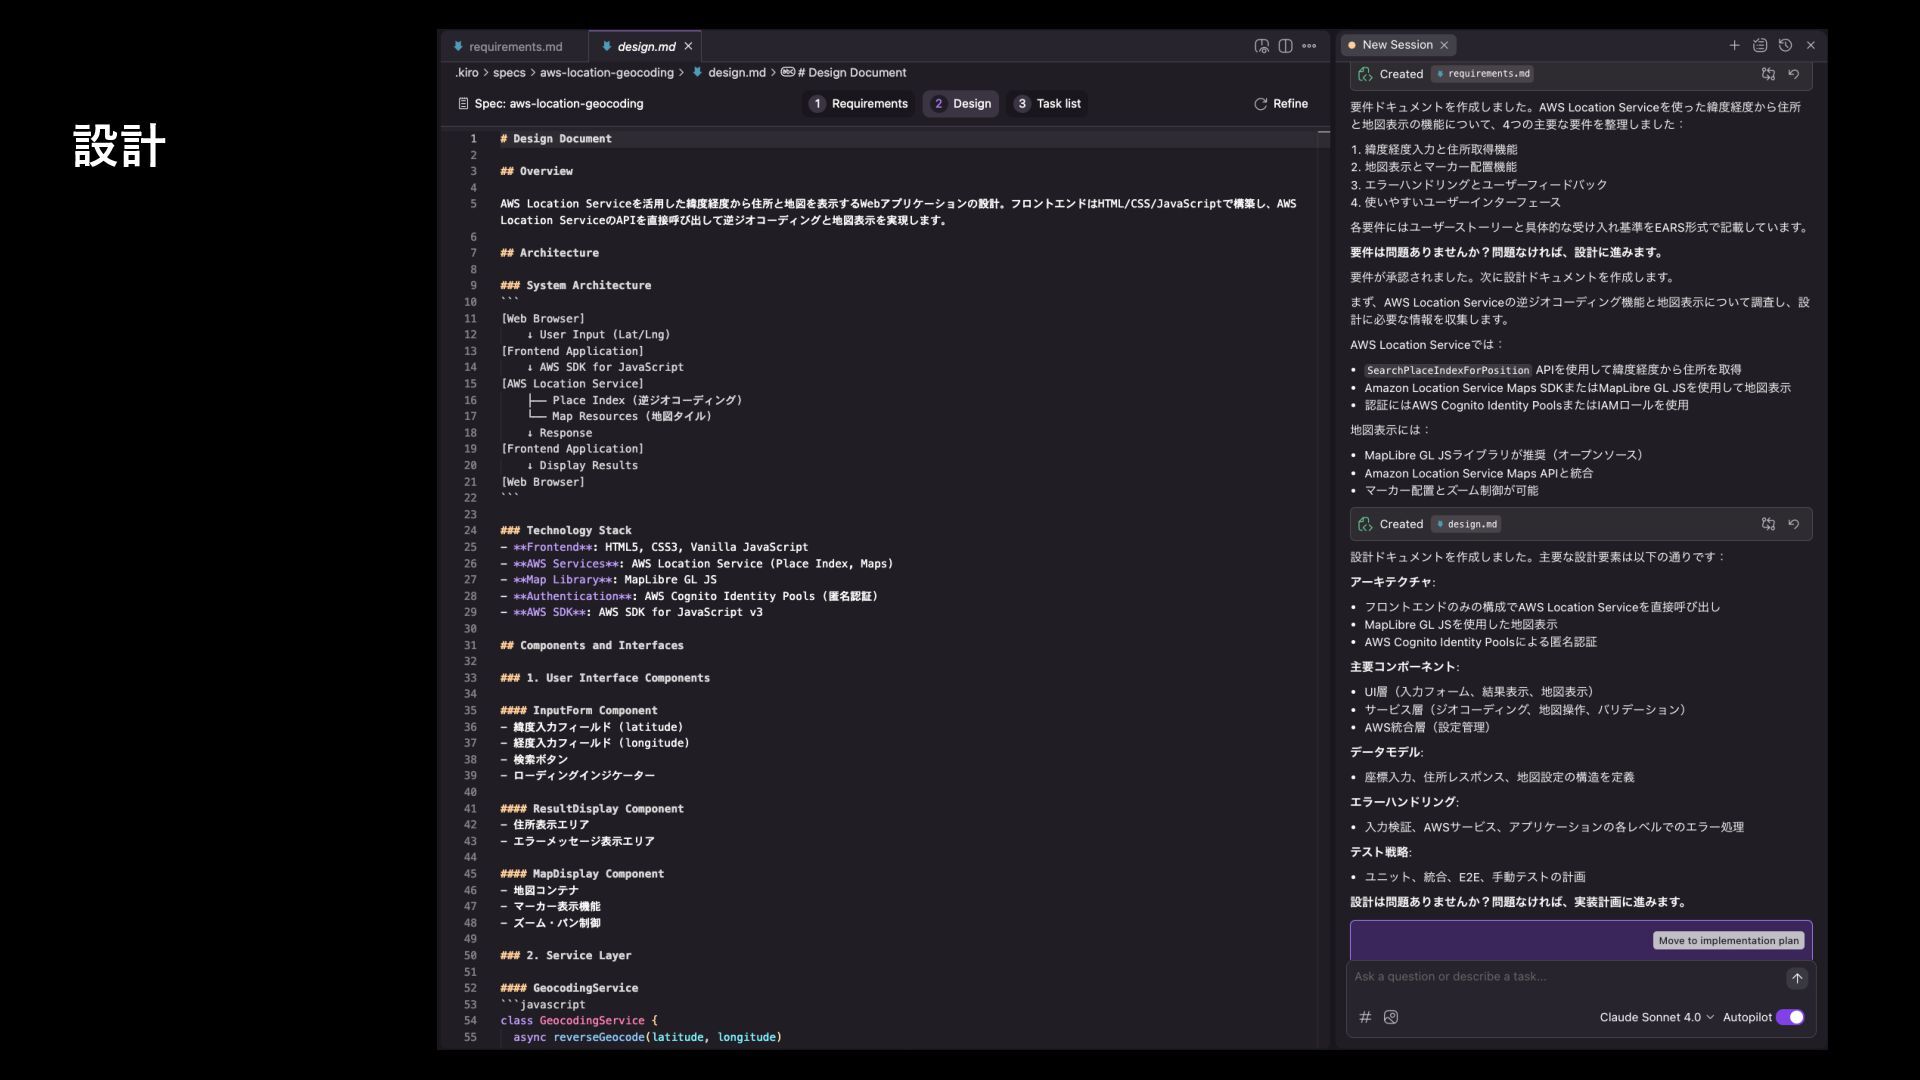
Task: Go to the Task list spec step
Action: click(1048, 104)
